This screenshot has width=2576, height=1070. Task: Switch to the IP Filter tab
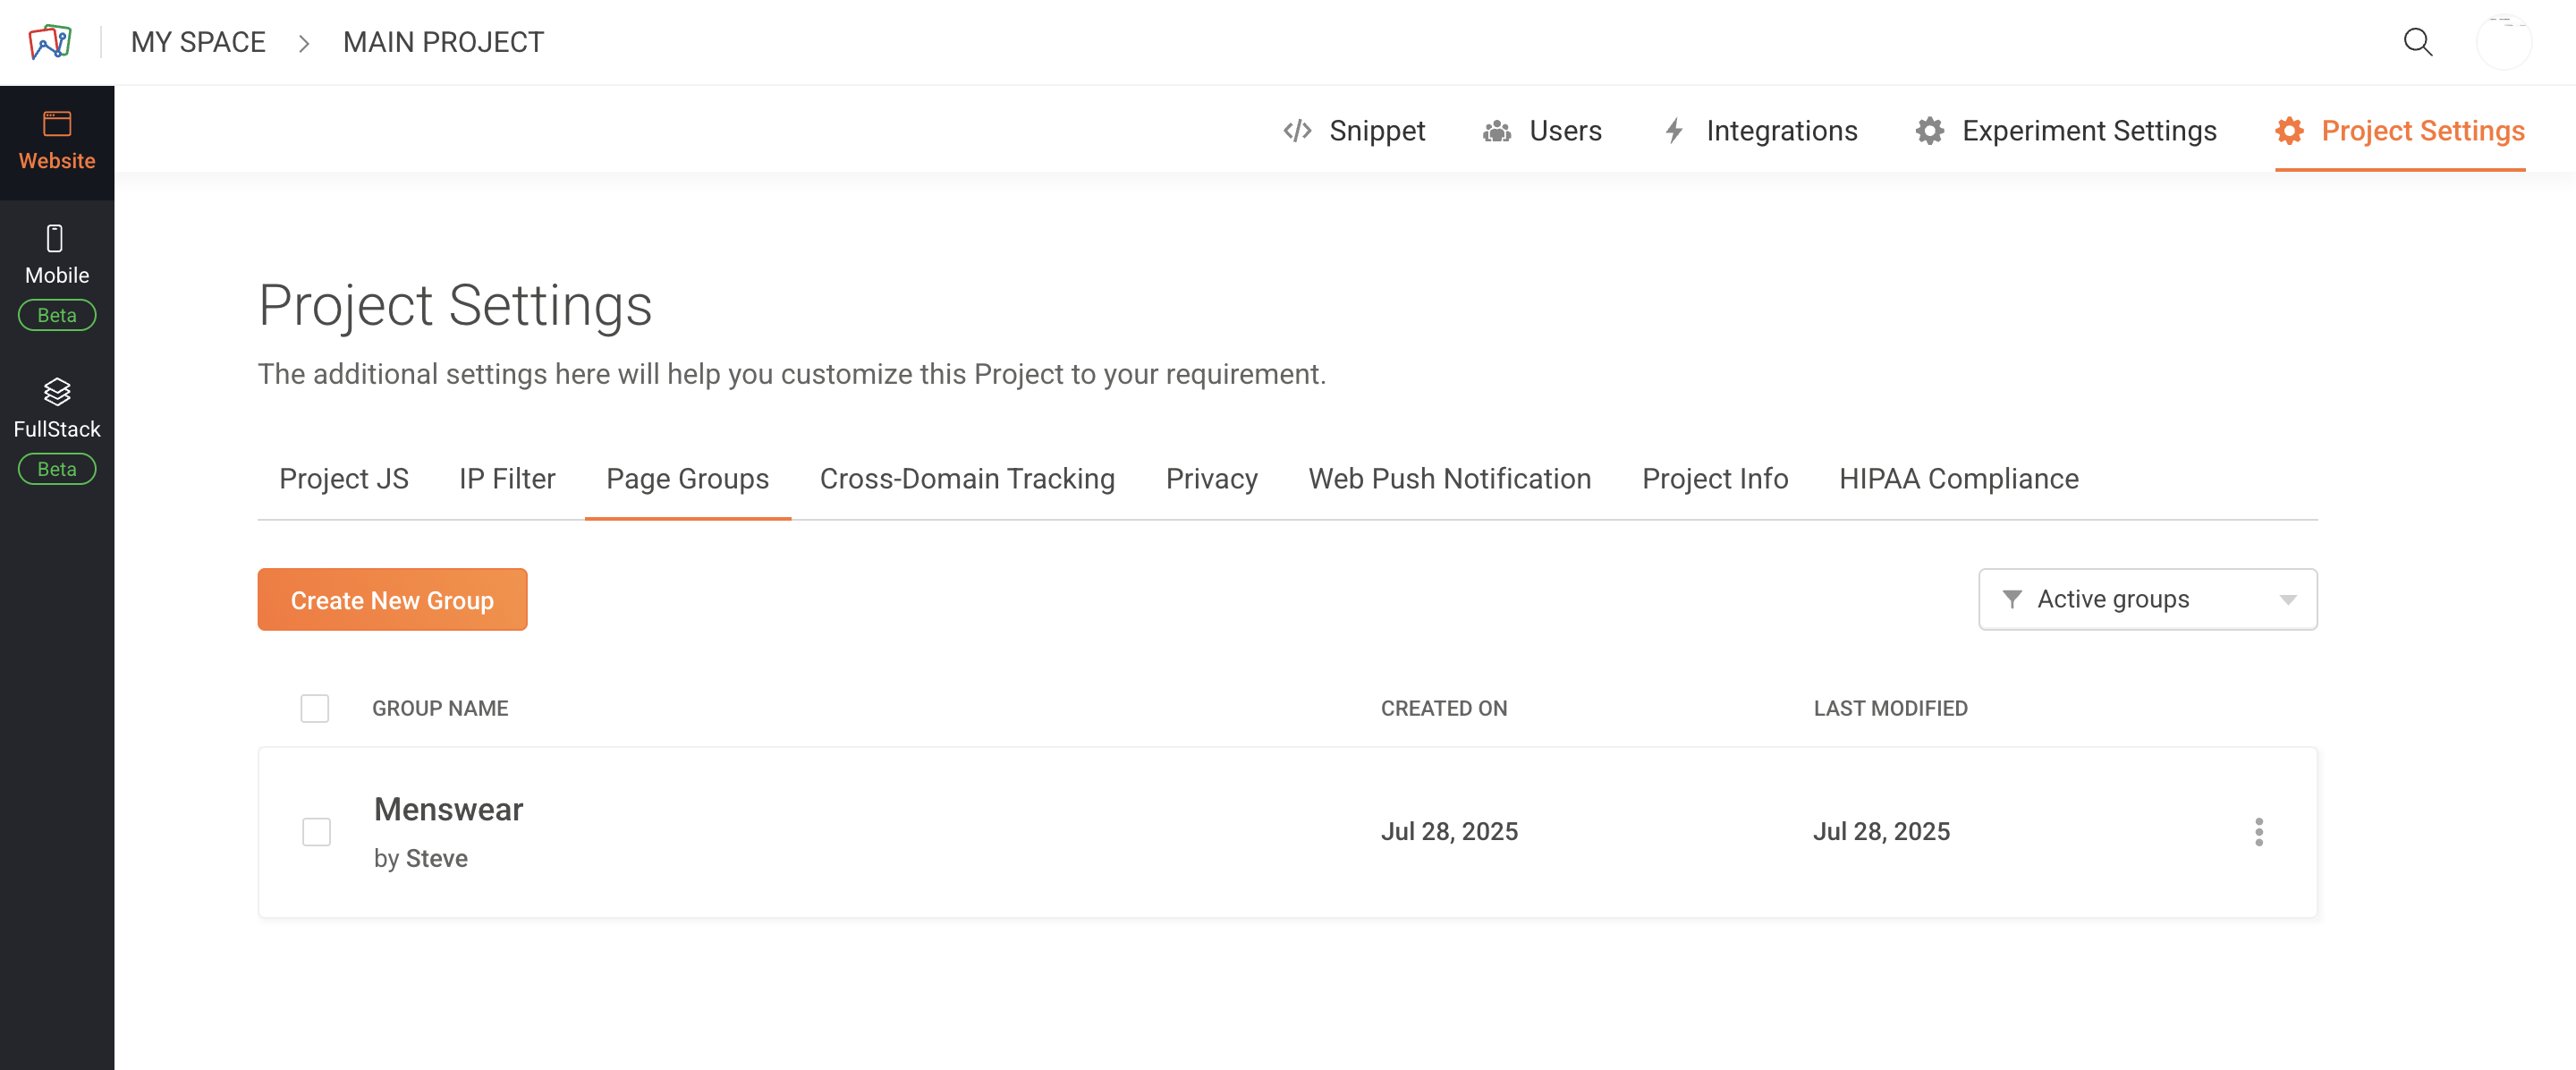click(x=506, y=479)
